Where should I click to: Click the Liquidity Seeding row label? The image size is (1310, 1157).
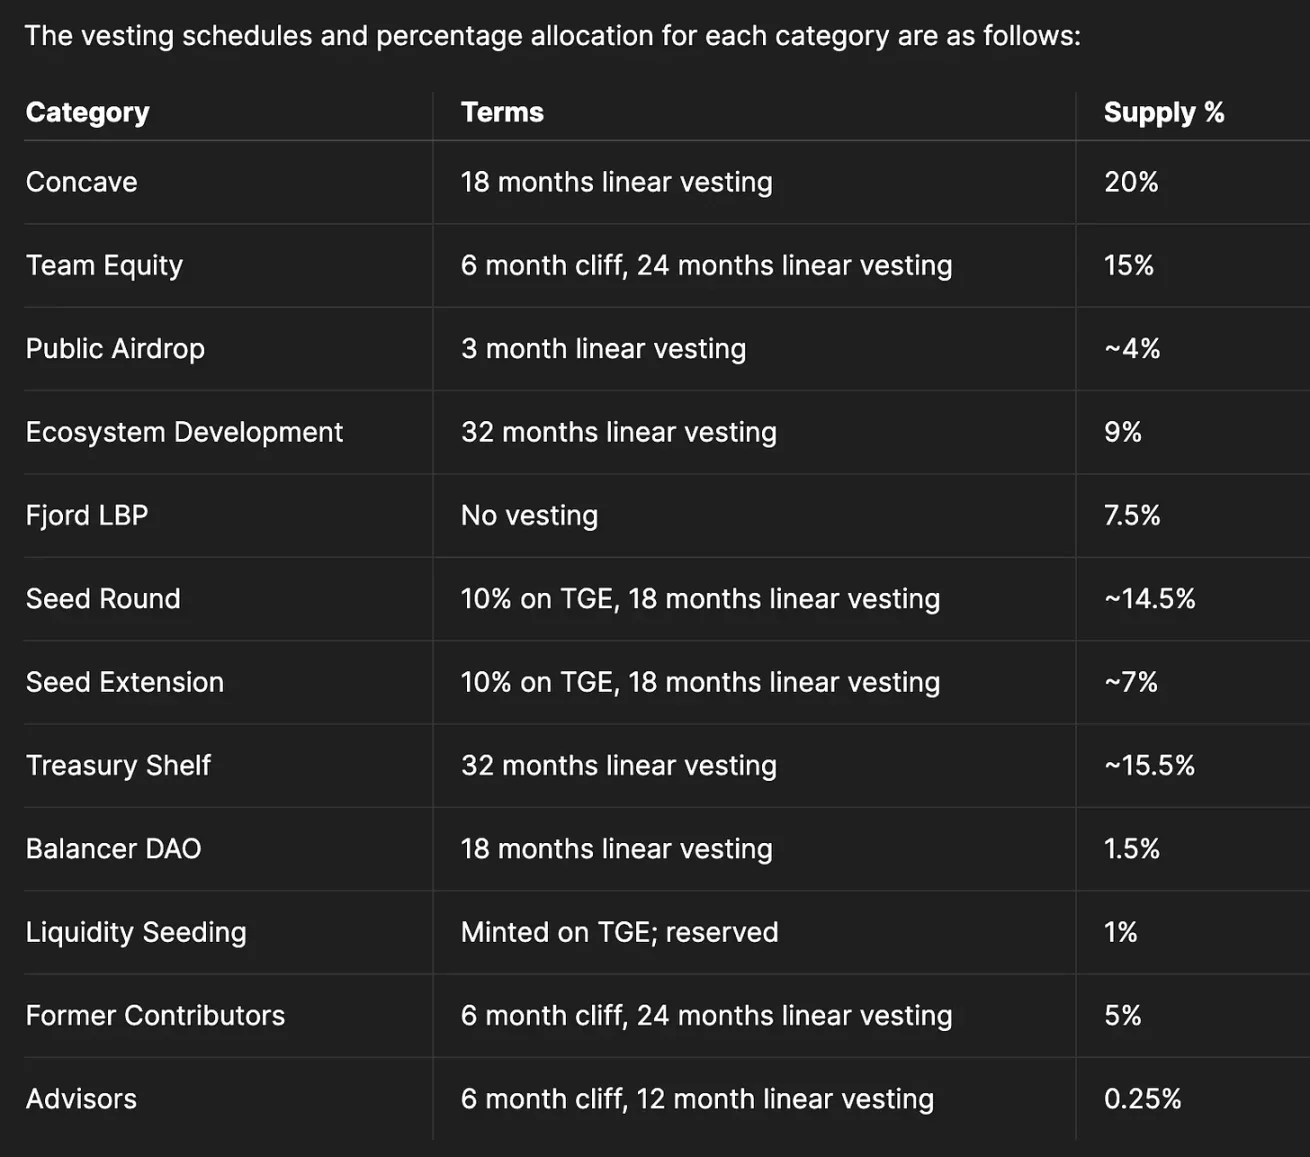pos(136,932)
